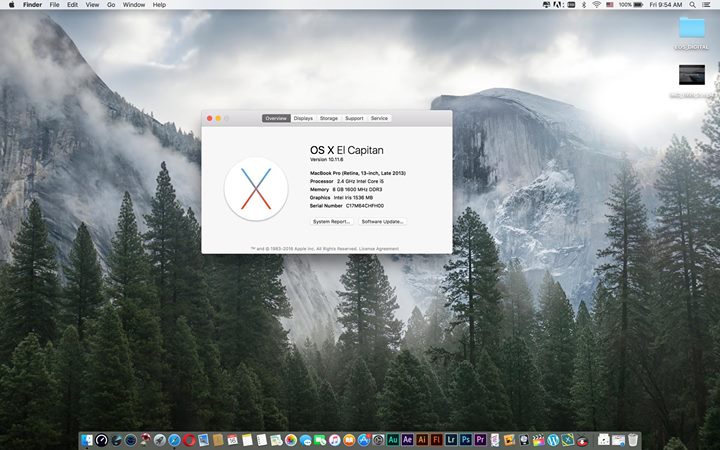This screenshot has width=720, height=450.
Task: Open the Trash in the Dock
Action: (633, 440)
